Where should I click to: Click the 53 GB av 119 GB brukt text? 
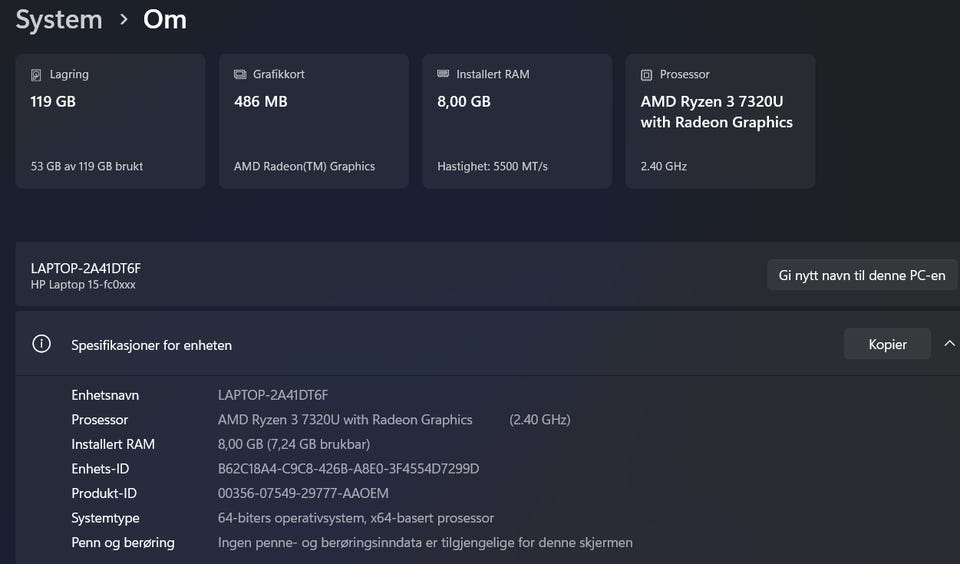(x=87, y=167)
